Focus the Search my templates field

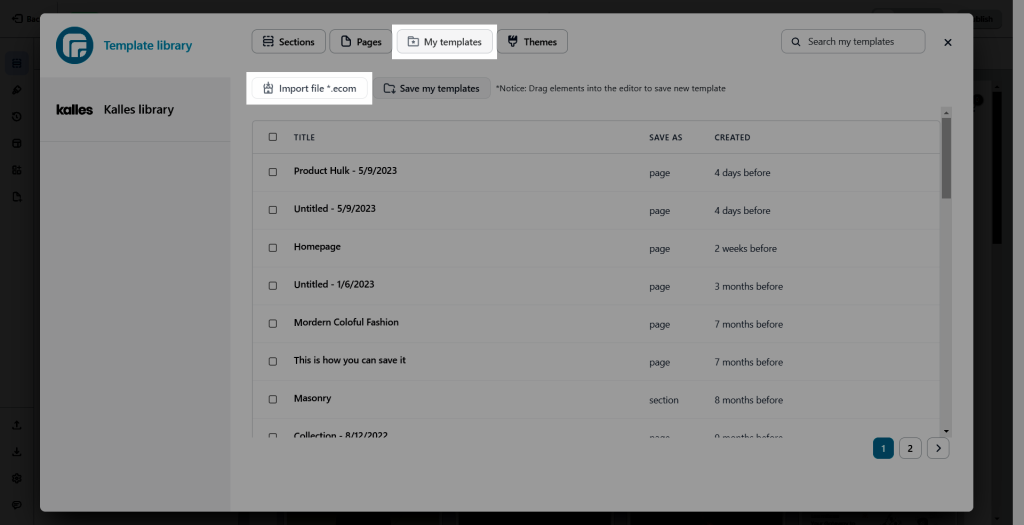coord(853,42)
